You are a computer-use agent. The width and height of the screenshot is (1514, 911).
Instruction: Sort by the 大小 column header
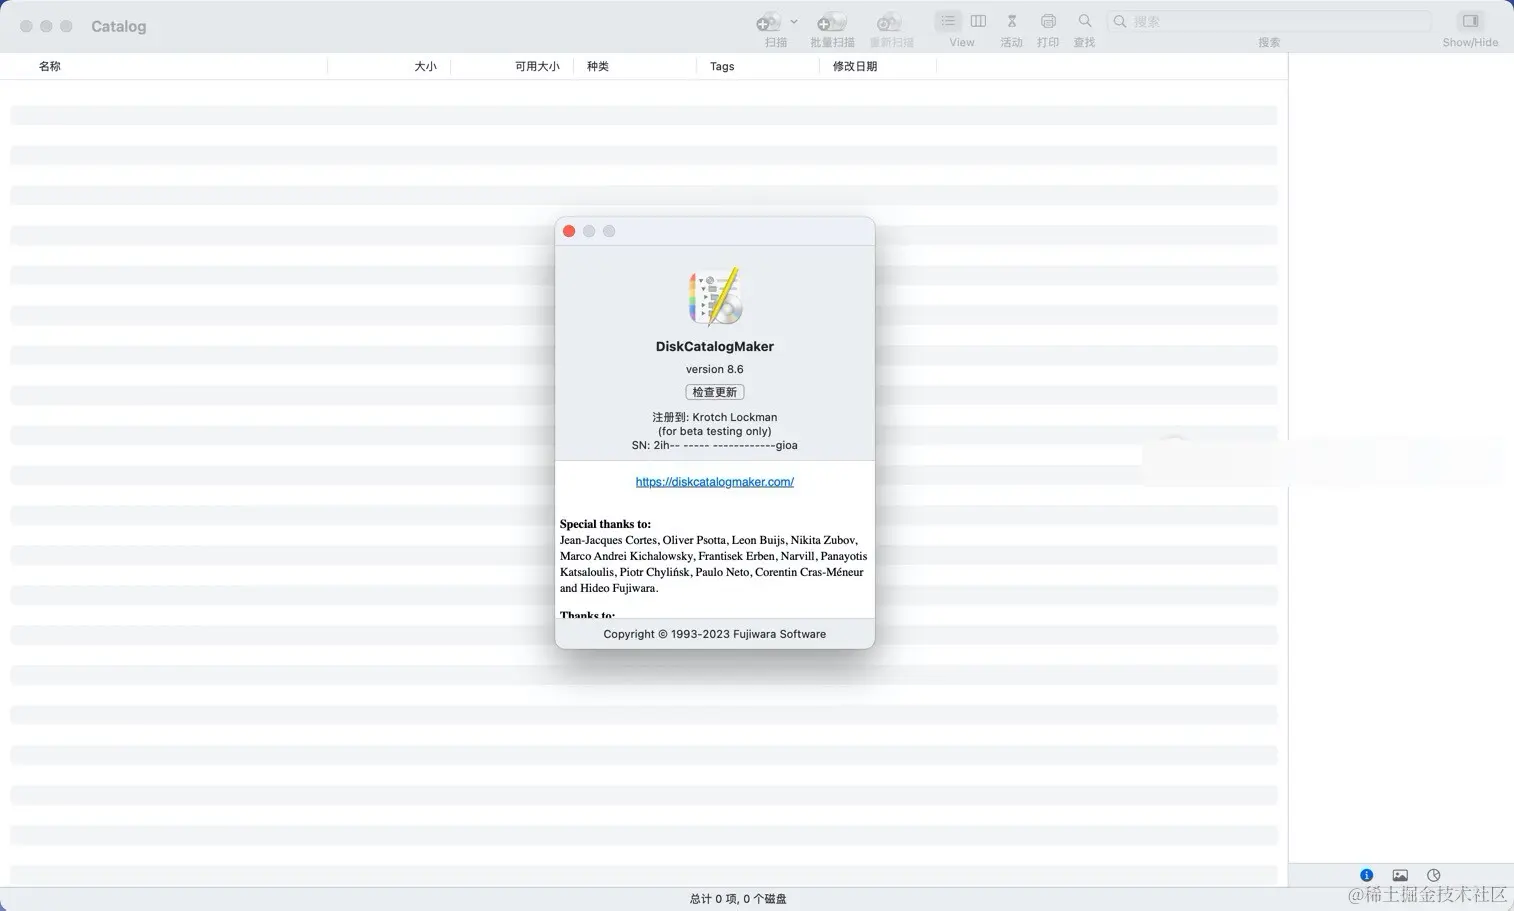[425, 66]
